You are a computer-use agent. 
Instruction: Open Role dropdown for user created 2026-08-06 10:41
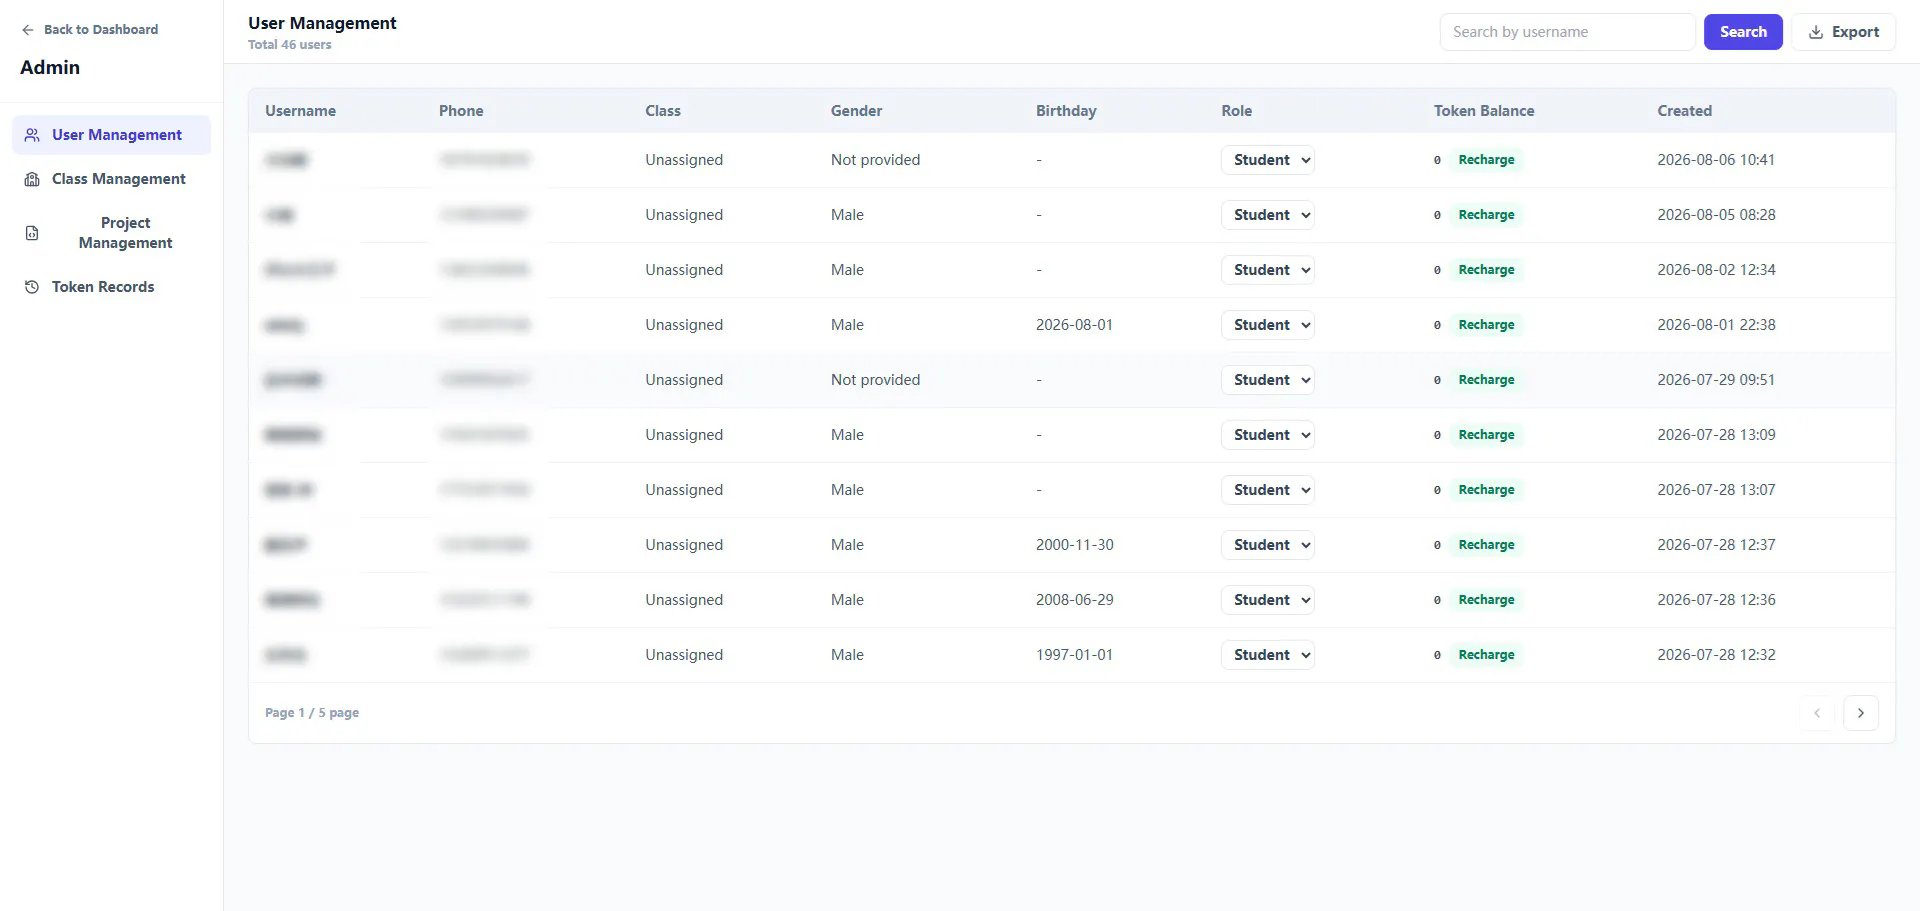[1267, 160]
